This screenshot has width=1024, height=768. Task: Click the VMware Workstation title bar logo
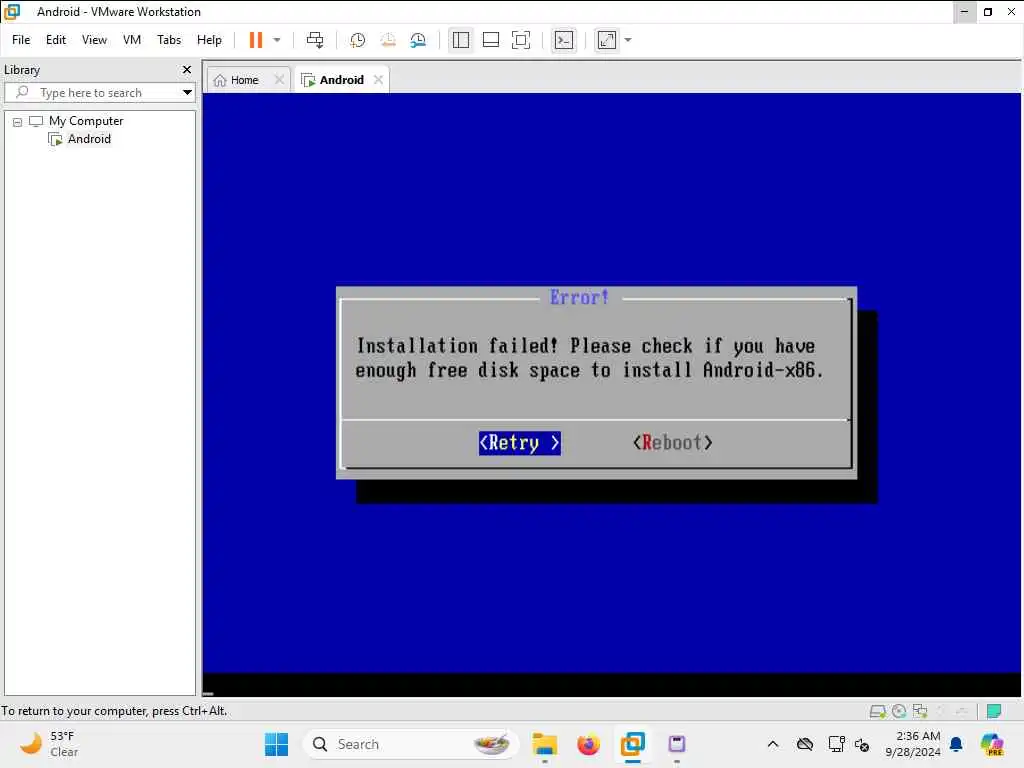tap(12, 12)
